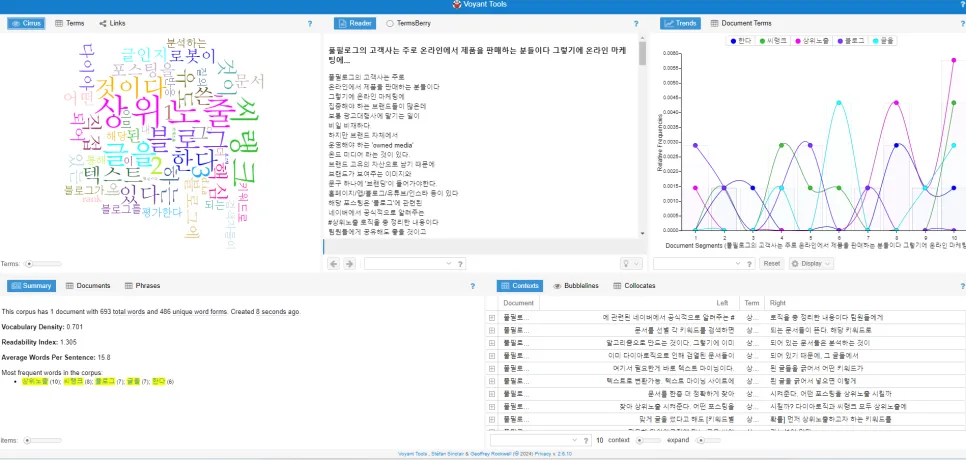Expand the Contexts row '텍스트로 변환가능'

pyautogui.click(x=492, y=381)
